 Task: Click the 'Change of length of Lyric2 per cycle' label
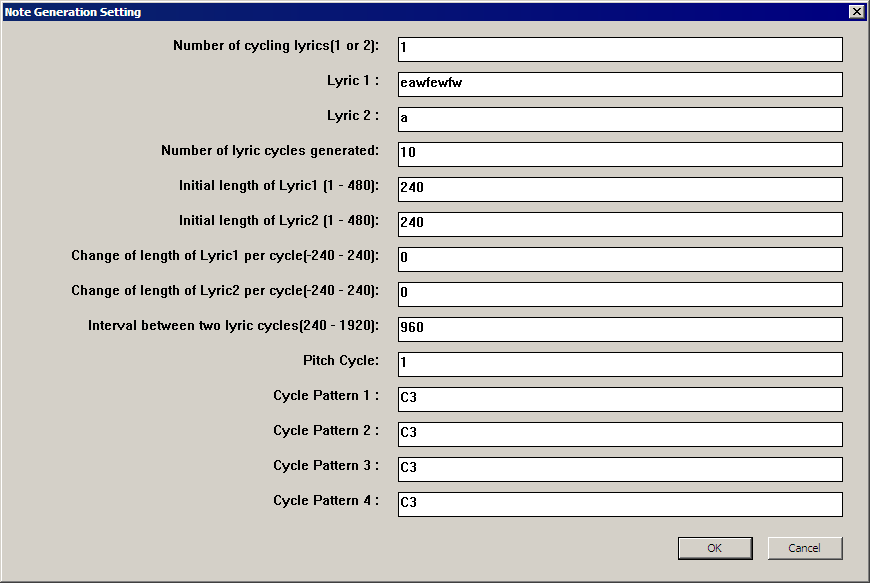pos(225,290)
